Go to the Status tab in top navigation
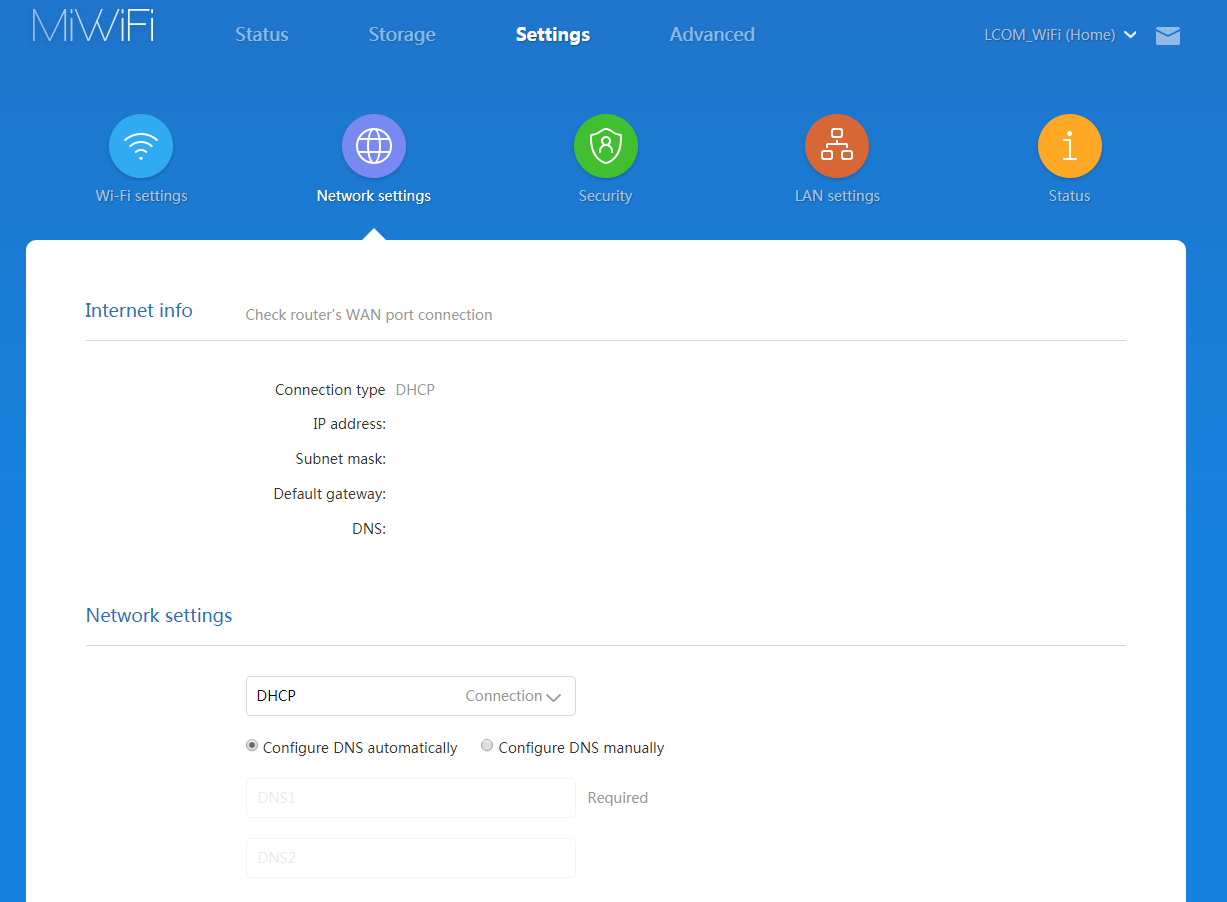 tap(262, 35)
